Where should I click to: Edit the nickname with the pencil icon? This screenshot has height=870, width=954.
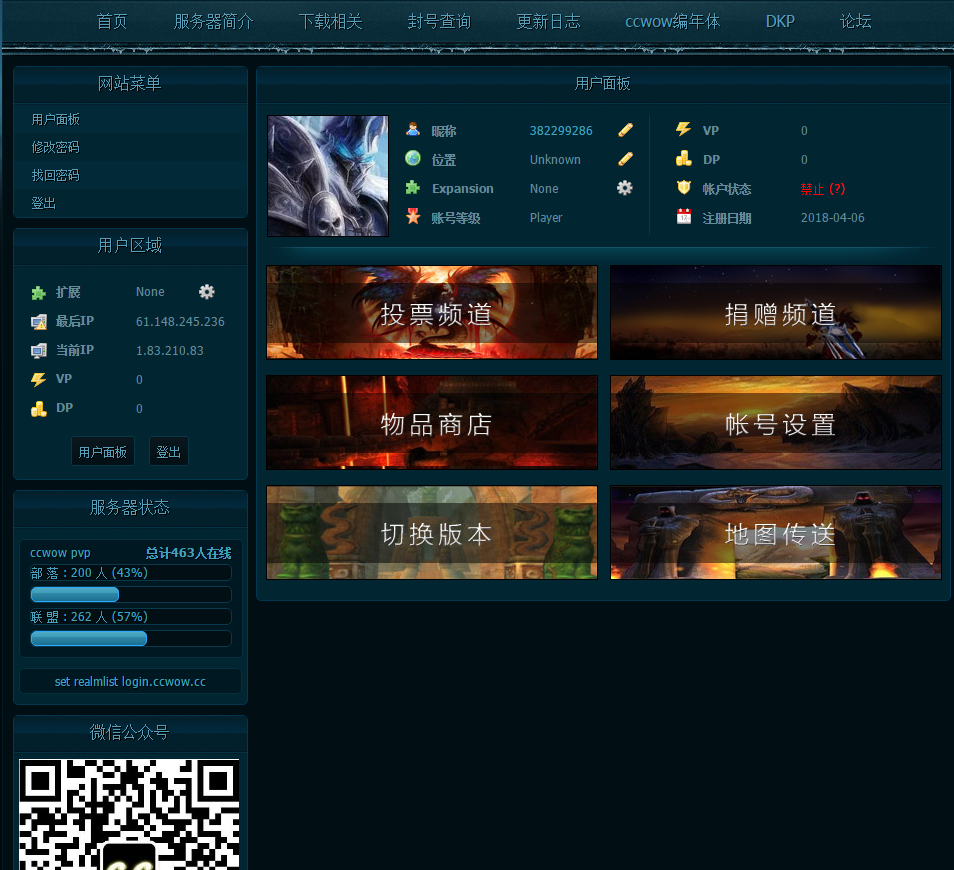[x=626, y=129]
